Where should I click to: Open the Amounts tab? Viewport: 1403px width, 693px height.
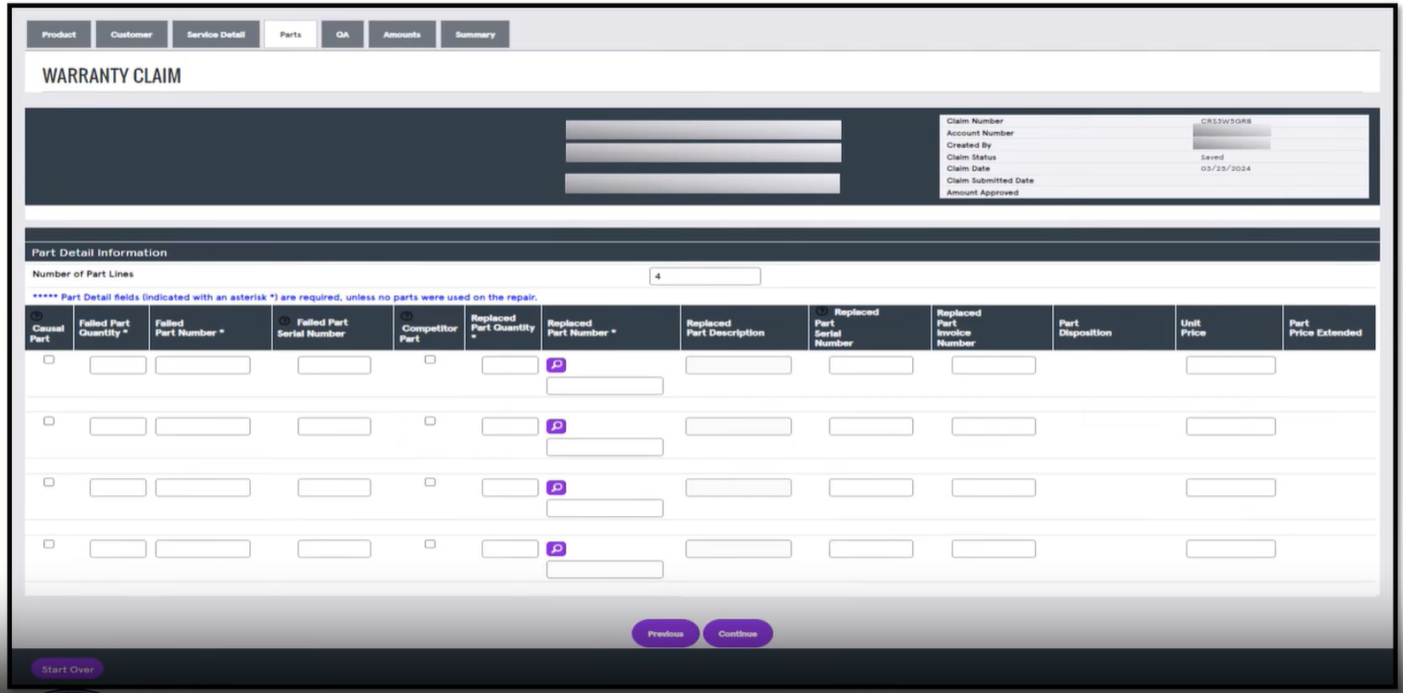tap(400, 35)
